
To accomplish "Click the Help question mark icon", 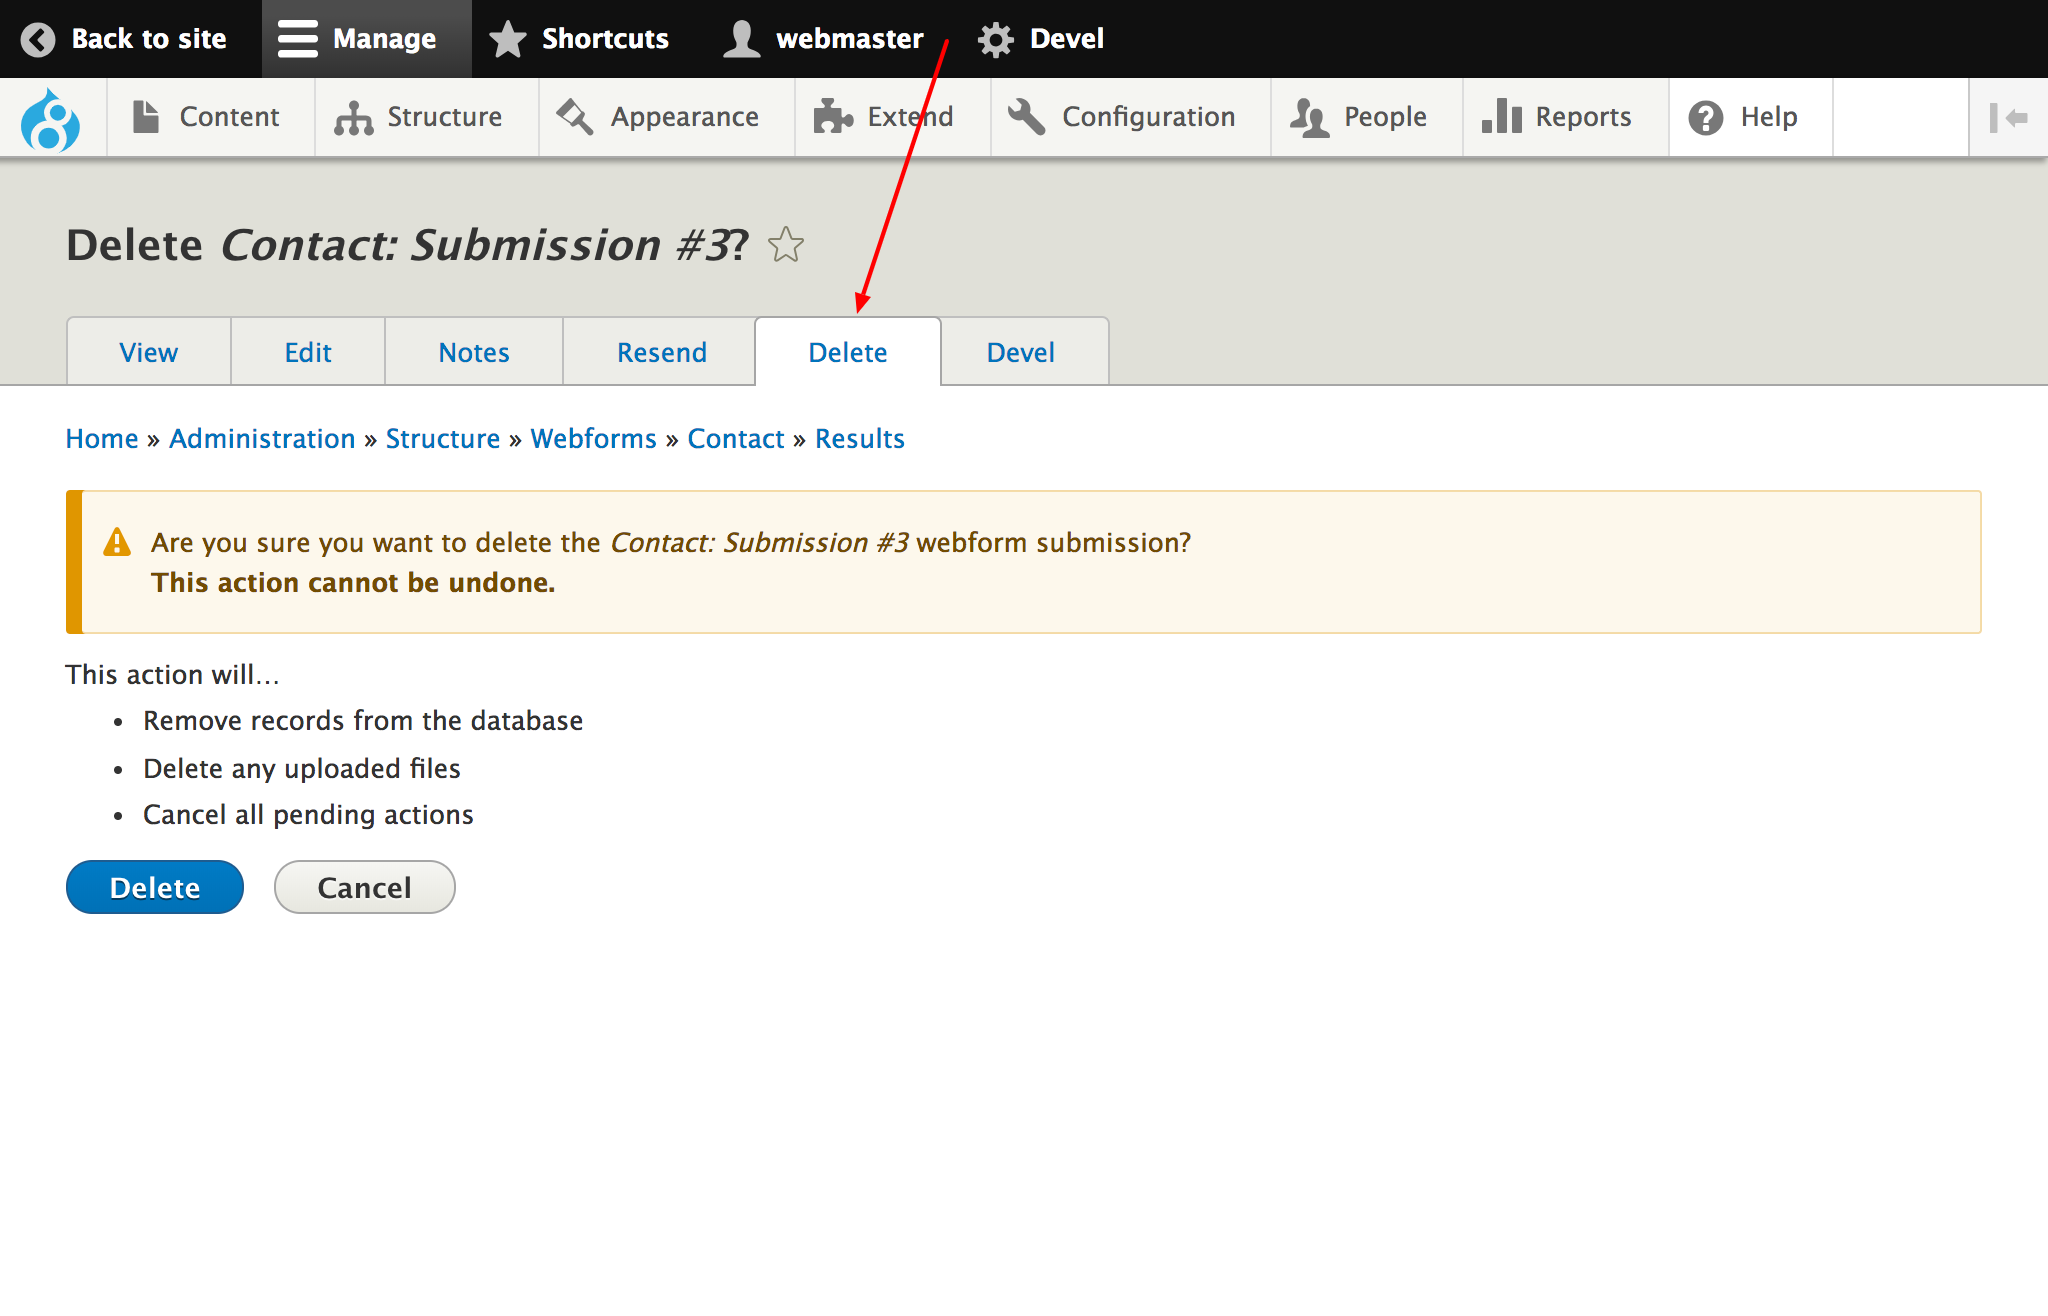I will pyautogui.click(x=1706, y=117).
